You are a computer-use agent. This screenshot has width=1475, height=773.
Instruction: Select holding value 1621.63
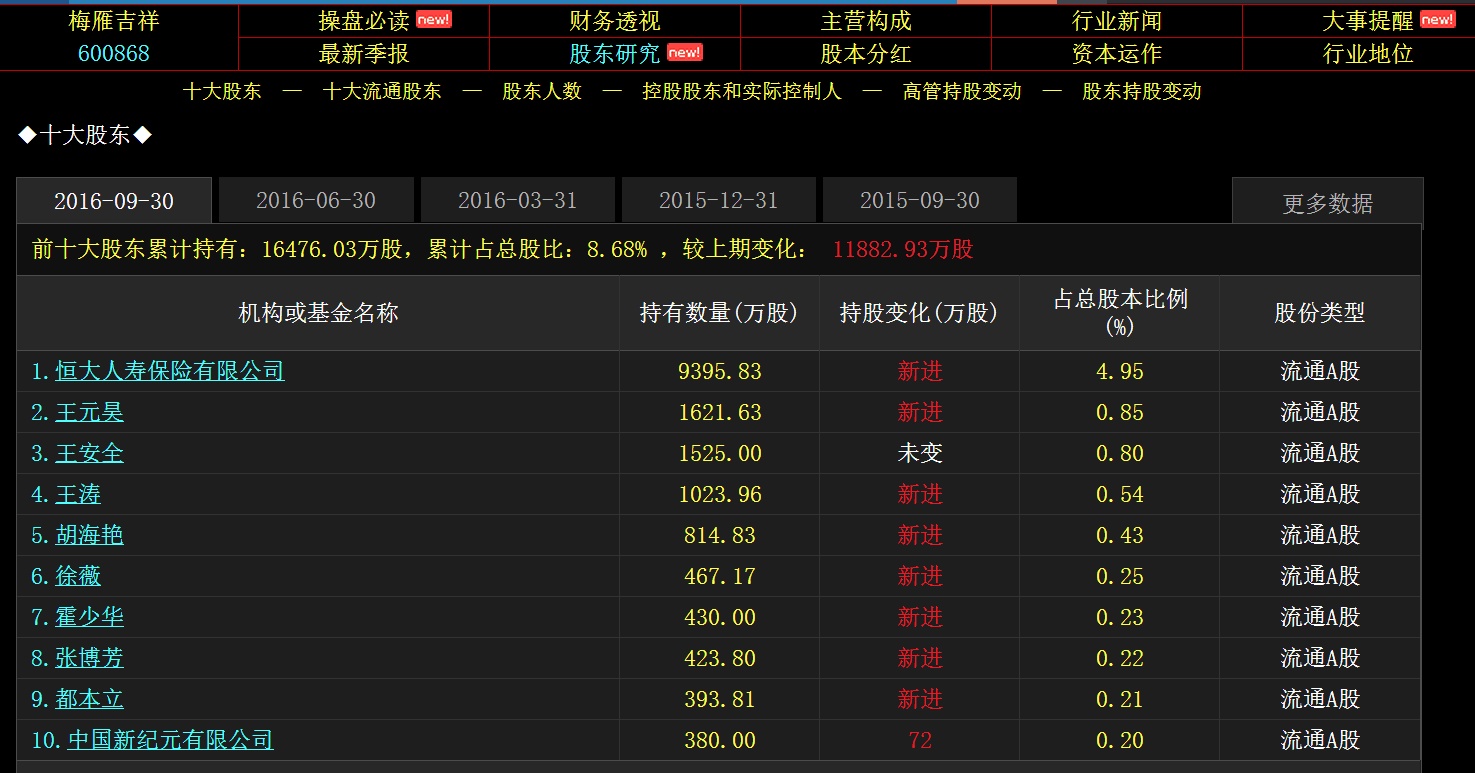(720, 413)
